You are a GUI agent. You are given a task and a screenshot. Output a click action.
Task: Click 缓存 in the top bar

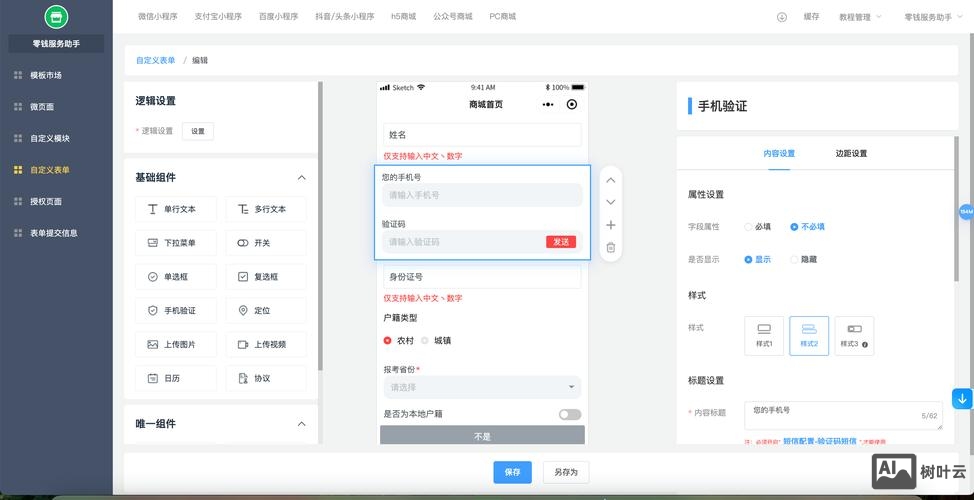(811, 17)
